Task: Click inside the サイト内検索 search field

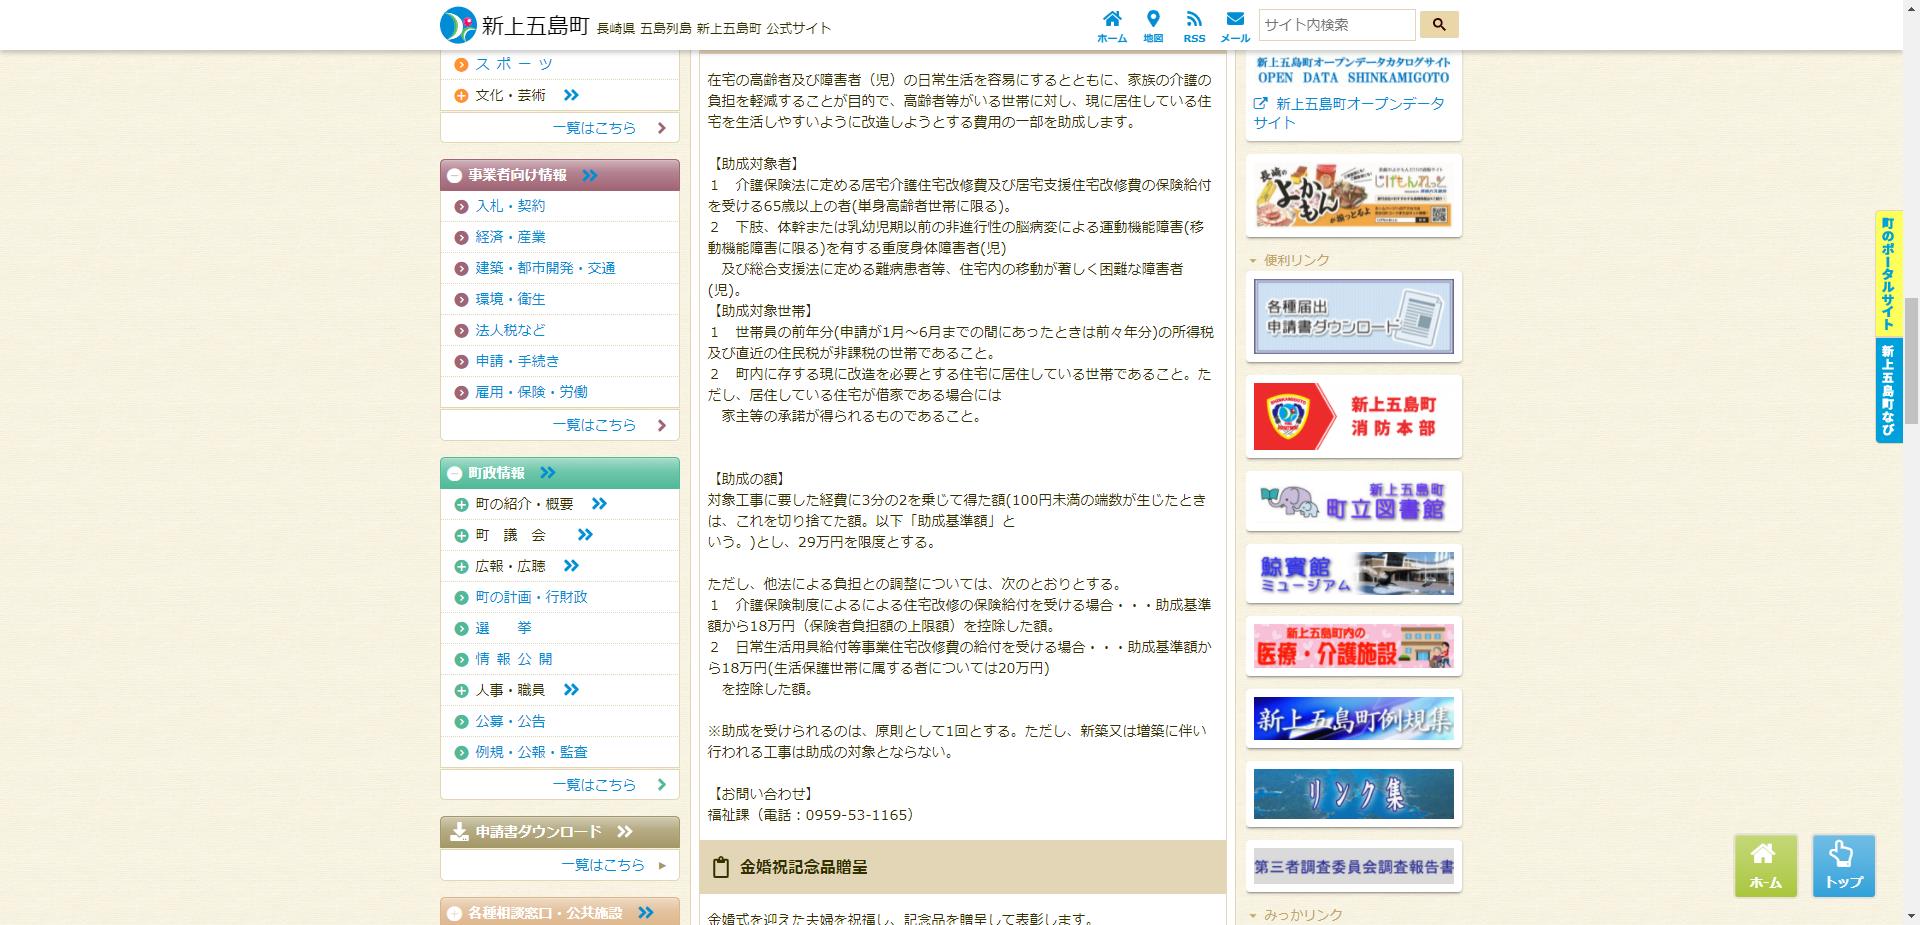Action: pyautogui.click(x=1335, y=24)
